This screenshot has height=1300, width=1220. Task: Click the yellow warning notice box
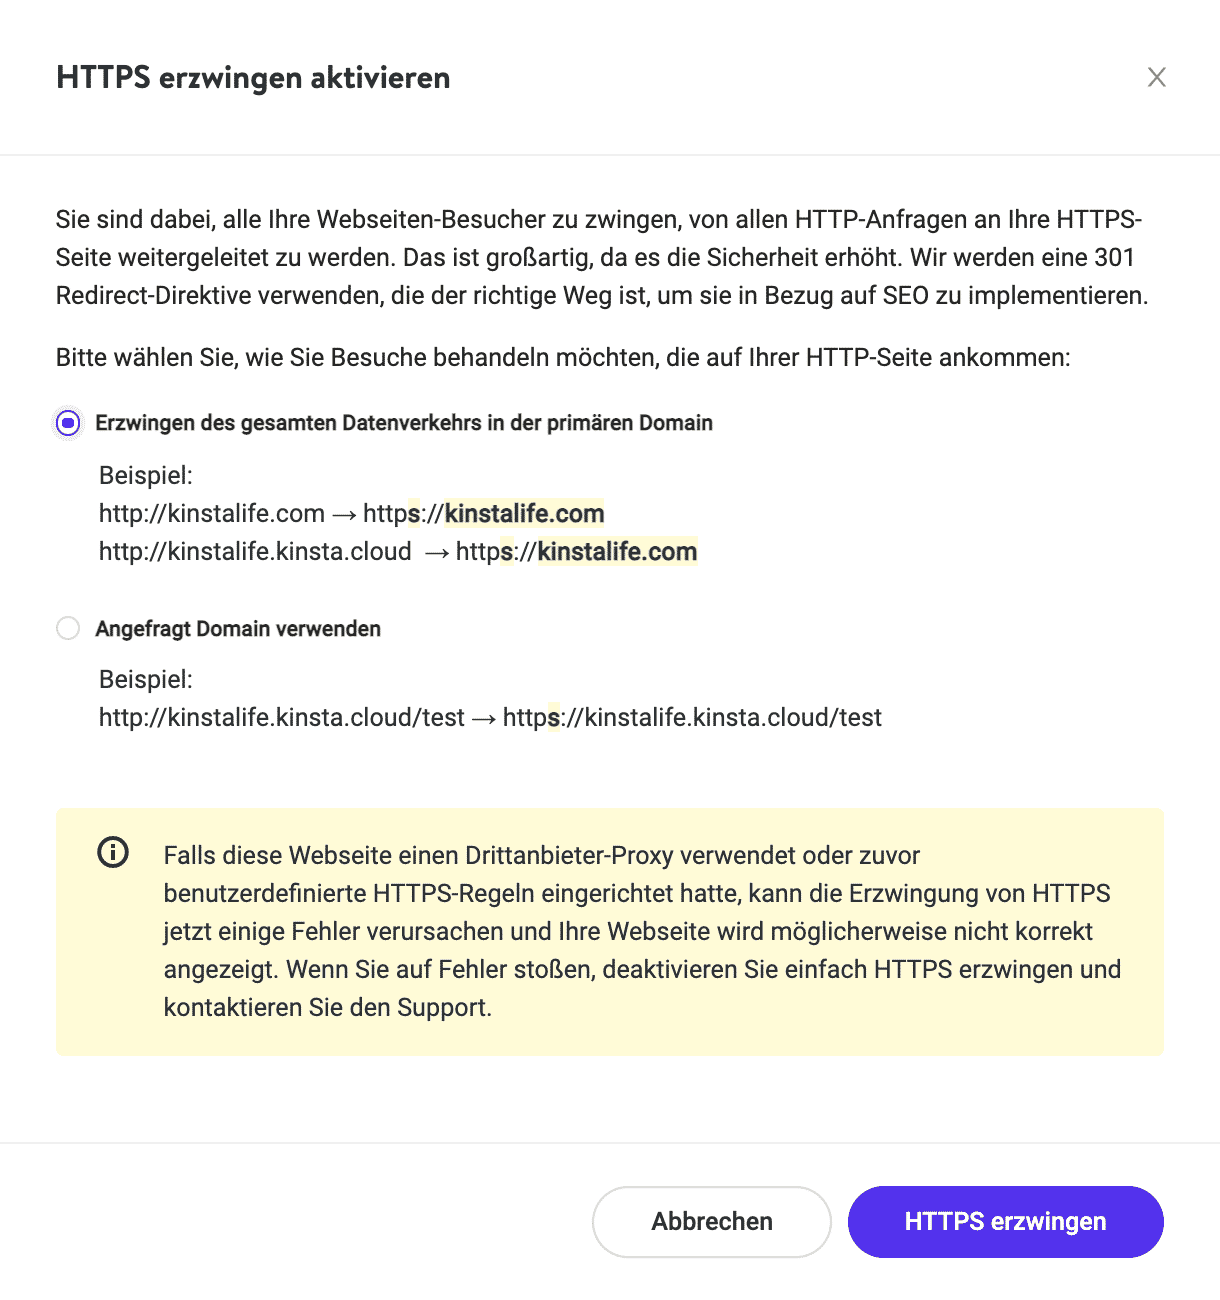pyautogui.click(x=610, y=931)
